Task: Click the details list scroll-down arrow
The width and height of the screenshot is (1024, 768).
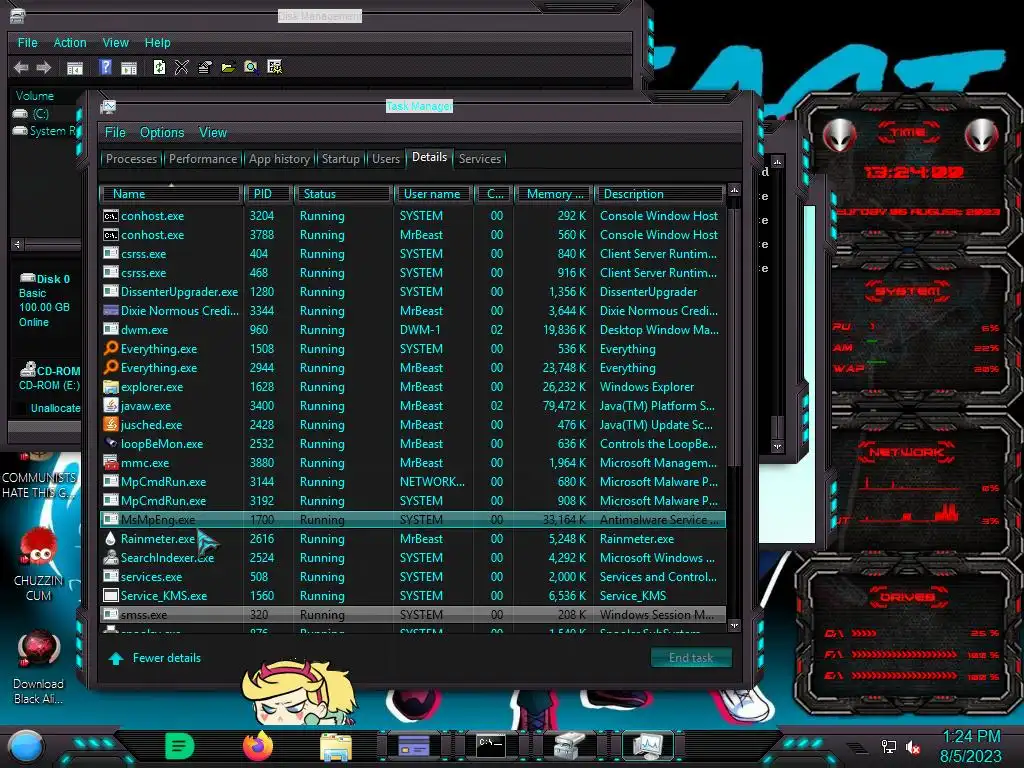Action: (734, 626)
